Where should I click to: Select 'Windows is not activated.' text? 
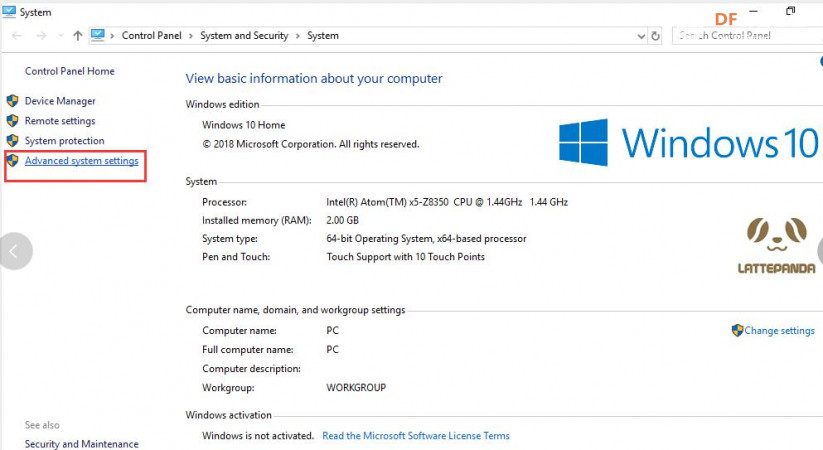click(258, 436)
